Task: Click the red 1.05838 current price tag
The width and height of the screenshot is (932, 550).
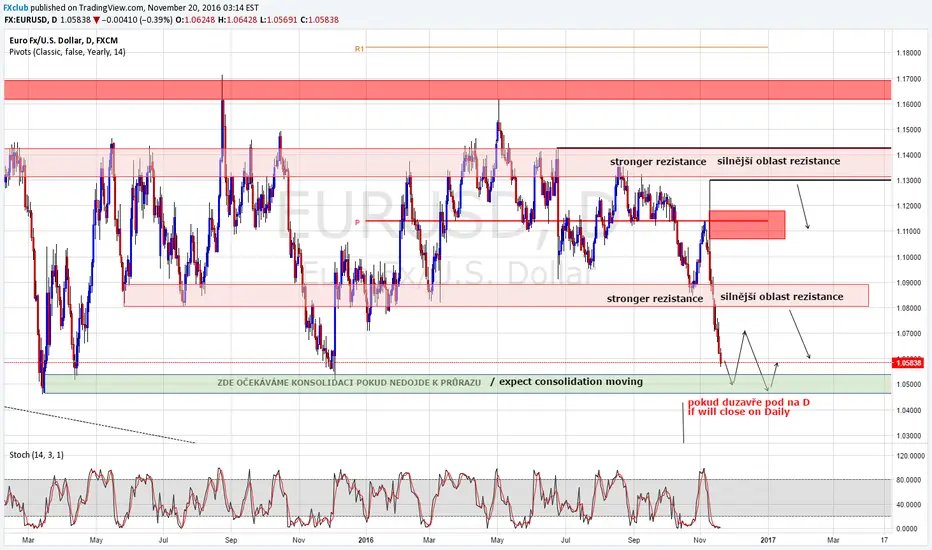Action: (908, 363)
